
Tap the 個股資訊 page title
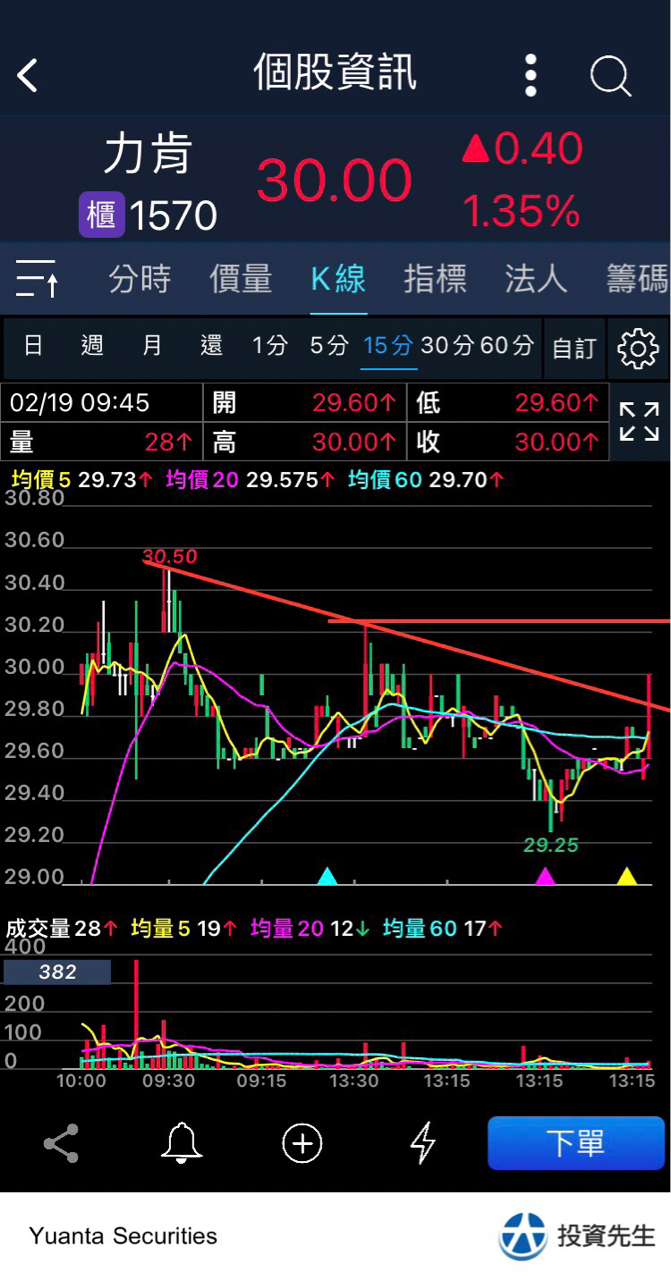[335, 74]
